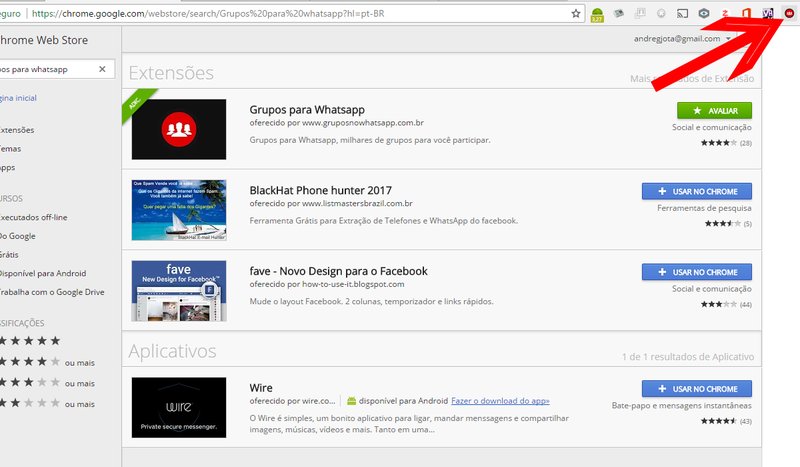Viewport: 800px width, 467px height.
Task: Open the Google Cast toolbar icon
Action: [x=682, y=14]
